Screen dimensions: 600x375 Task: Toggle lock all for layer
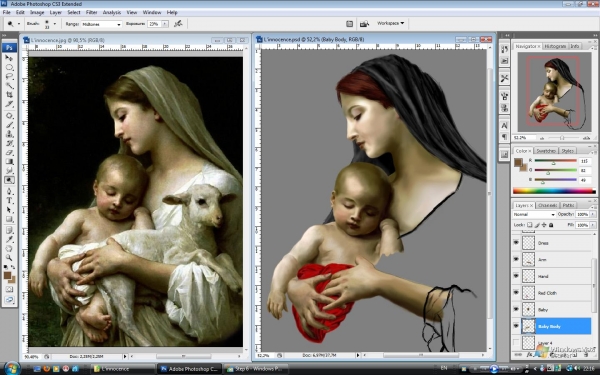(551, 225)
